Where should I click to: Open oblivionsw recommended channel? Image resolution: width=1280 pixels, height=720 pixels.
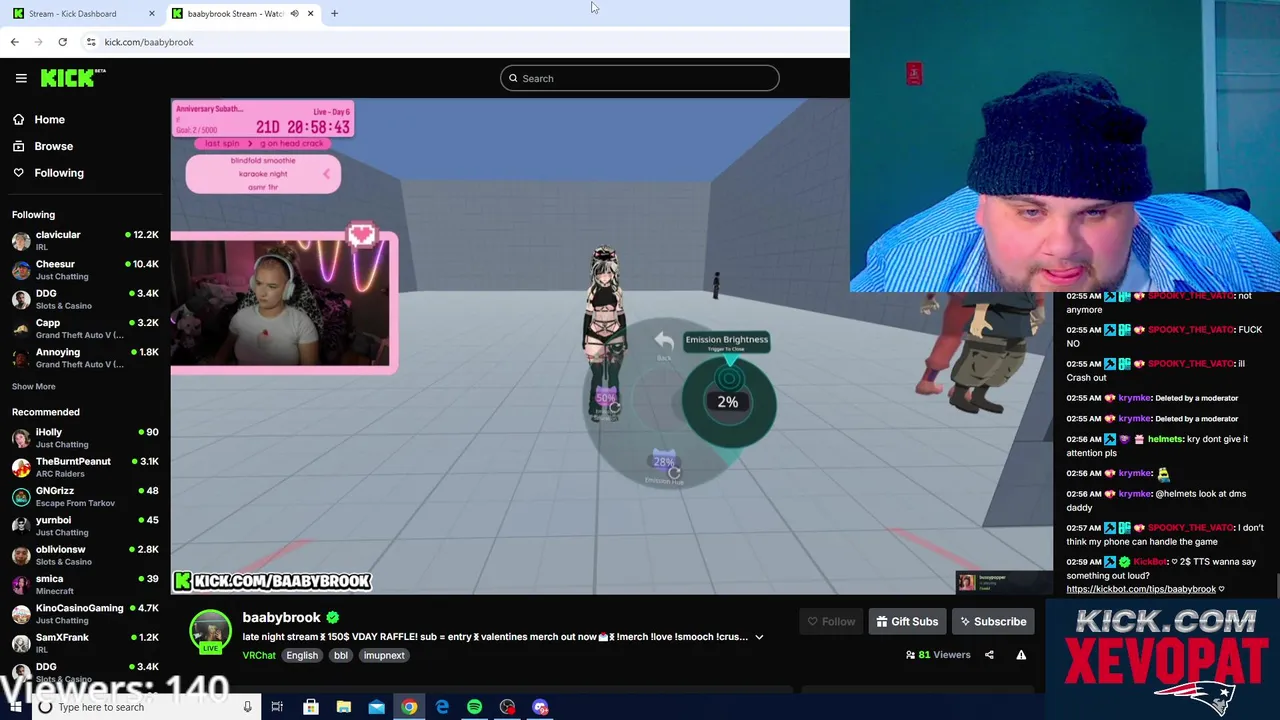[x=85, y=555]
